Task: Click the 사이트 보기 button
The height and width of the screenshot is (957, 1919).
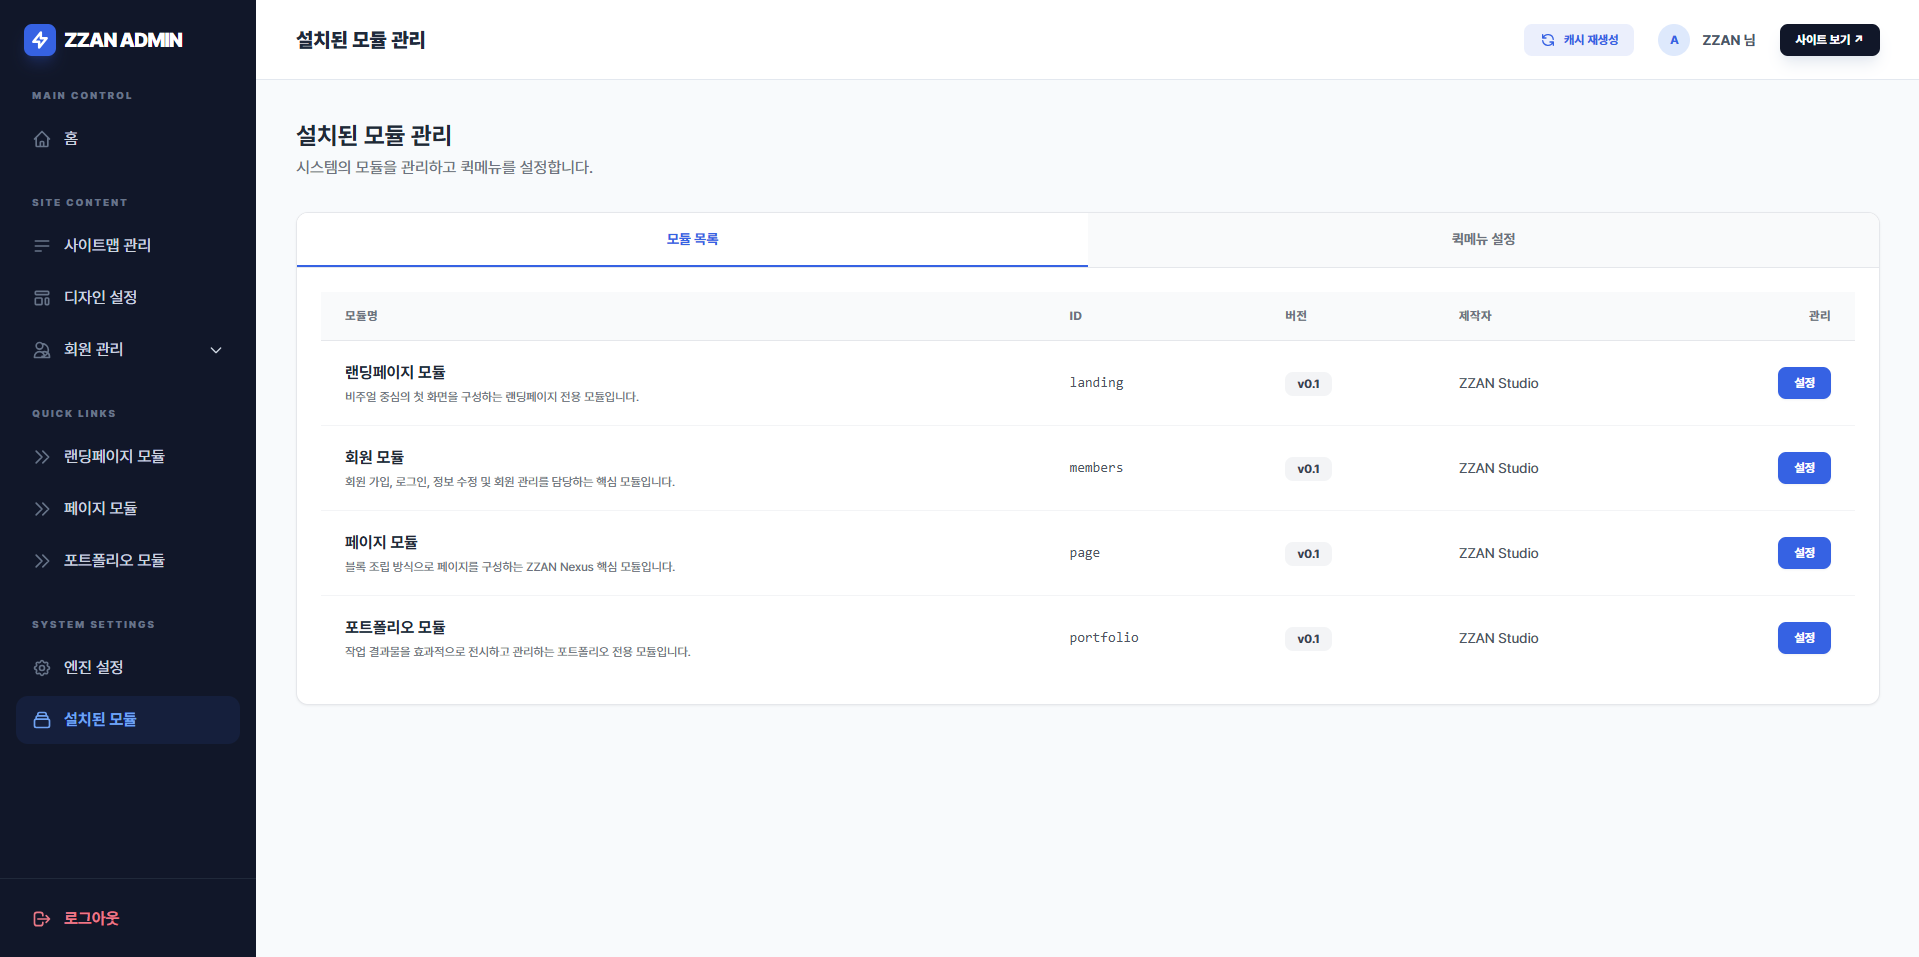Action: click(1829, 40)
